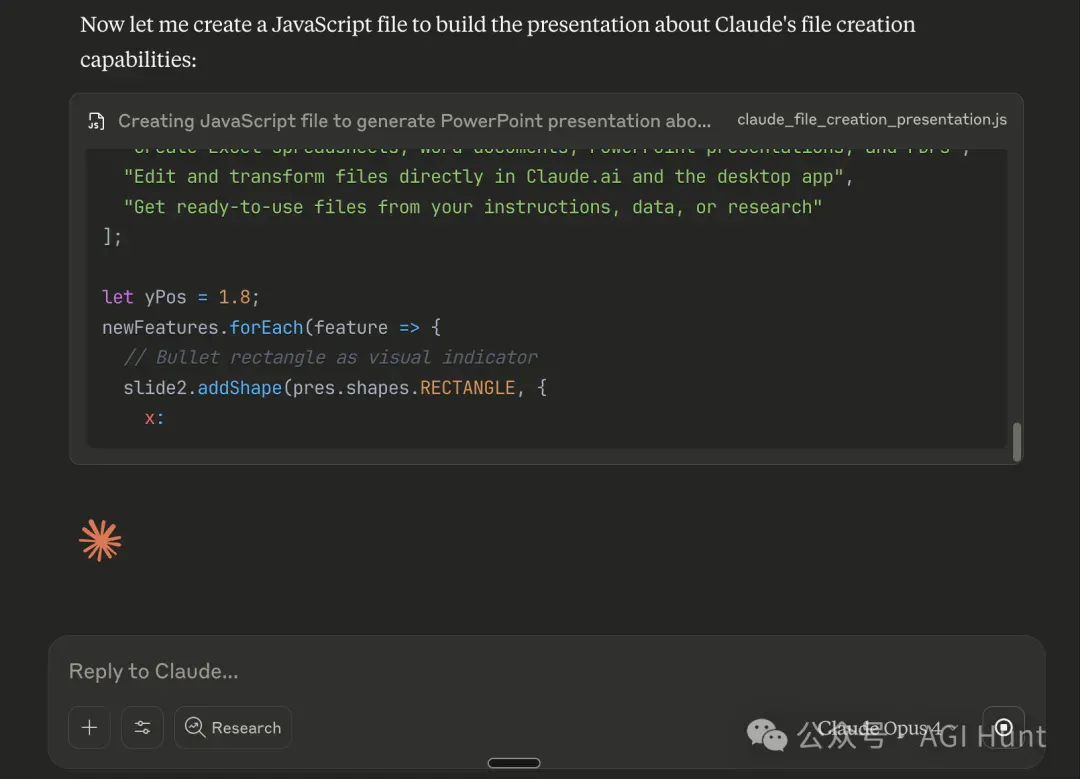Click the JS file icon in code header
This screenshot has height=779, width=1080.
pyautogui.click(x=96, y=121)
